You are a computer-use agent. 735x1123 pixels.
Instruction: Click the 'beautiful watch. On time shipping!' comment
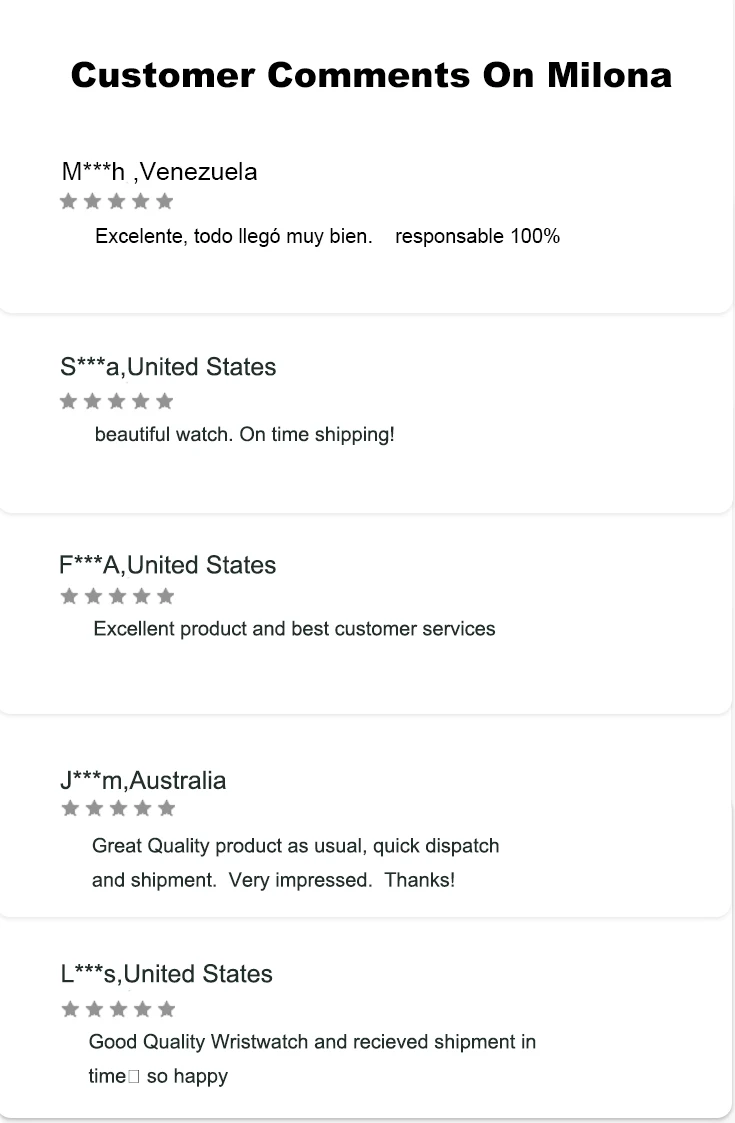click(x=245, y=435)
